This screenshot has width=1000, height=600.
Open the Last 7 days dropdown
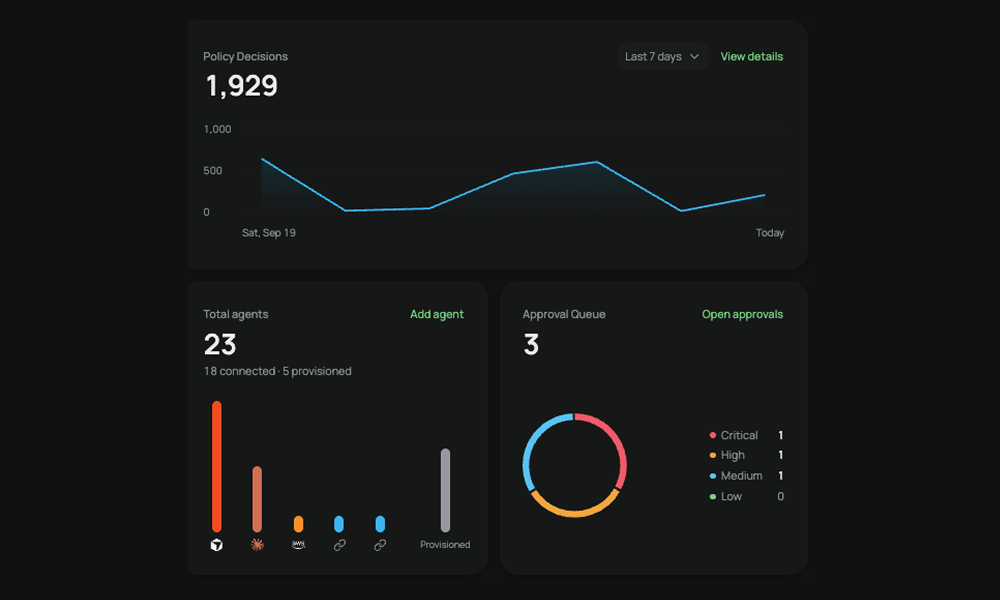[x=663, y=57]
